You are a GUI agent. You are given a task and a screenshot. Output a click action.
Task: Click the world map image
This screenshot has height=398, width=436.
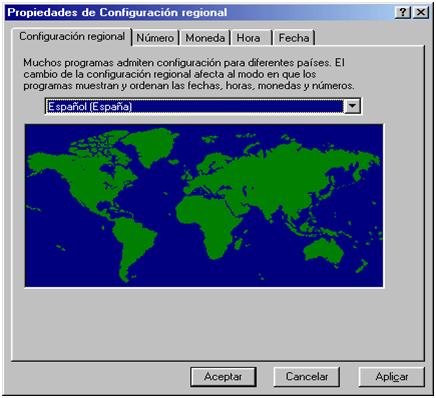[204, 205]
